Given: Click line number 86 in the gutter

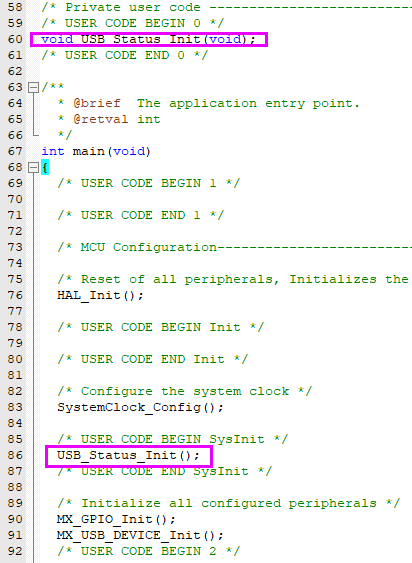Looking at the screenshot, I should click(15, 455).
